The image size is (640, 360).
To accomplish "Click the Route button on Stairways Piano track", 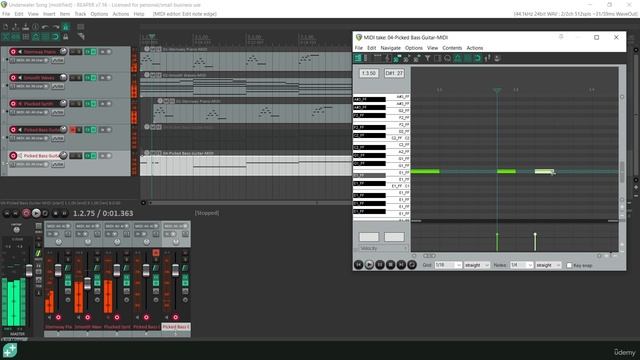I will (58, 60).
